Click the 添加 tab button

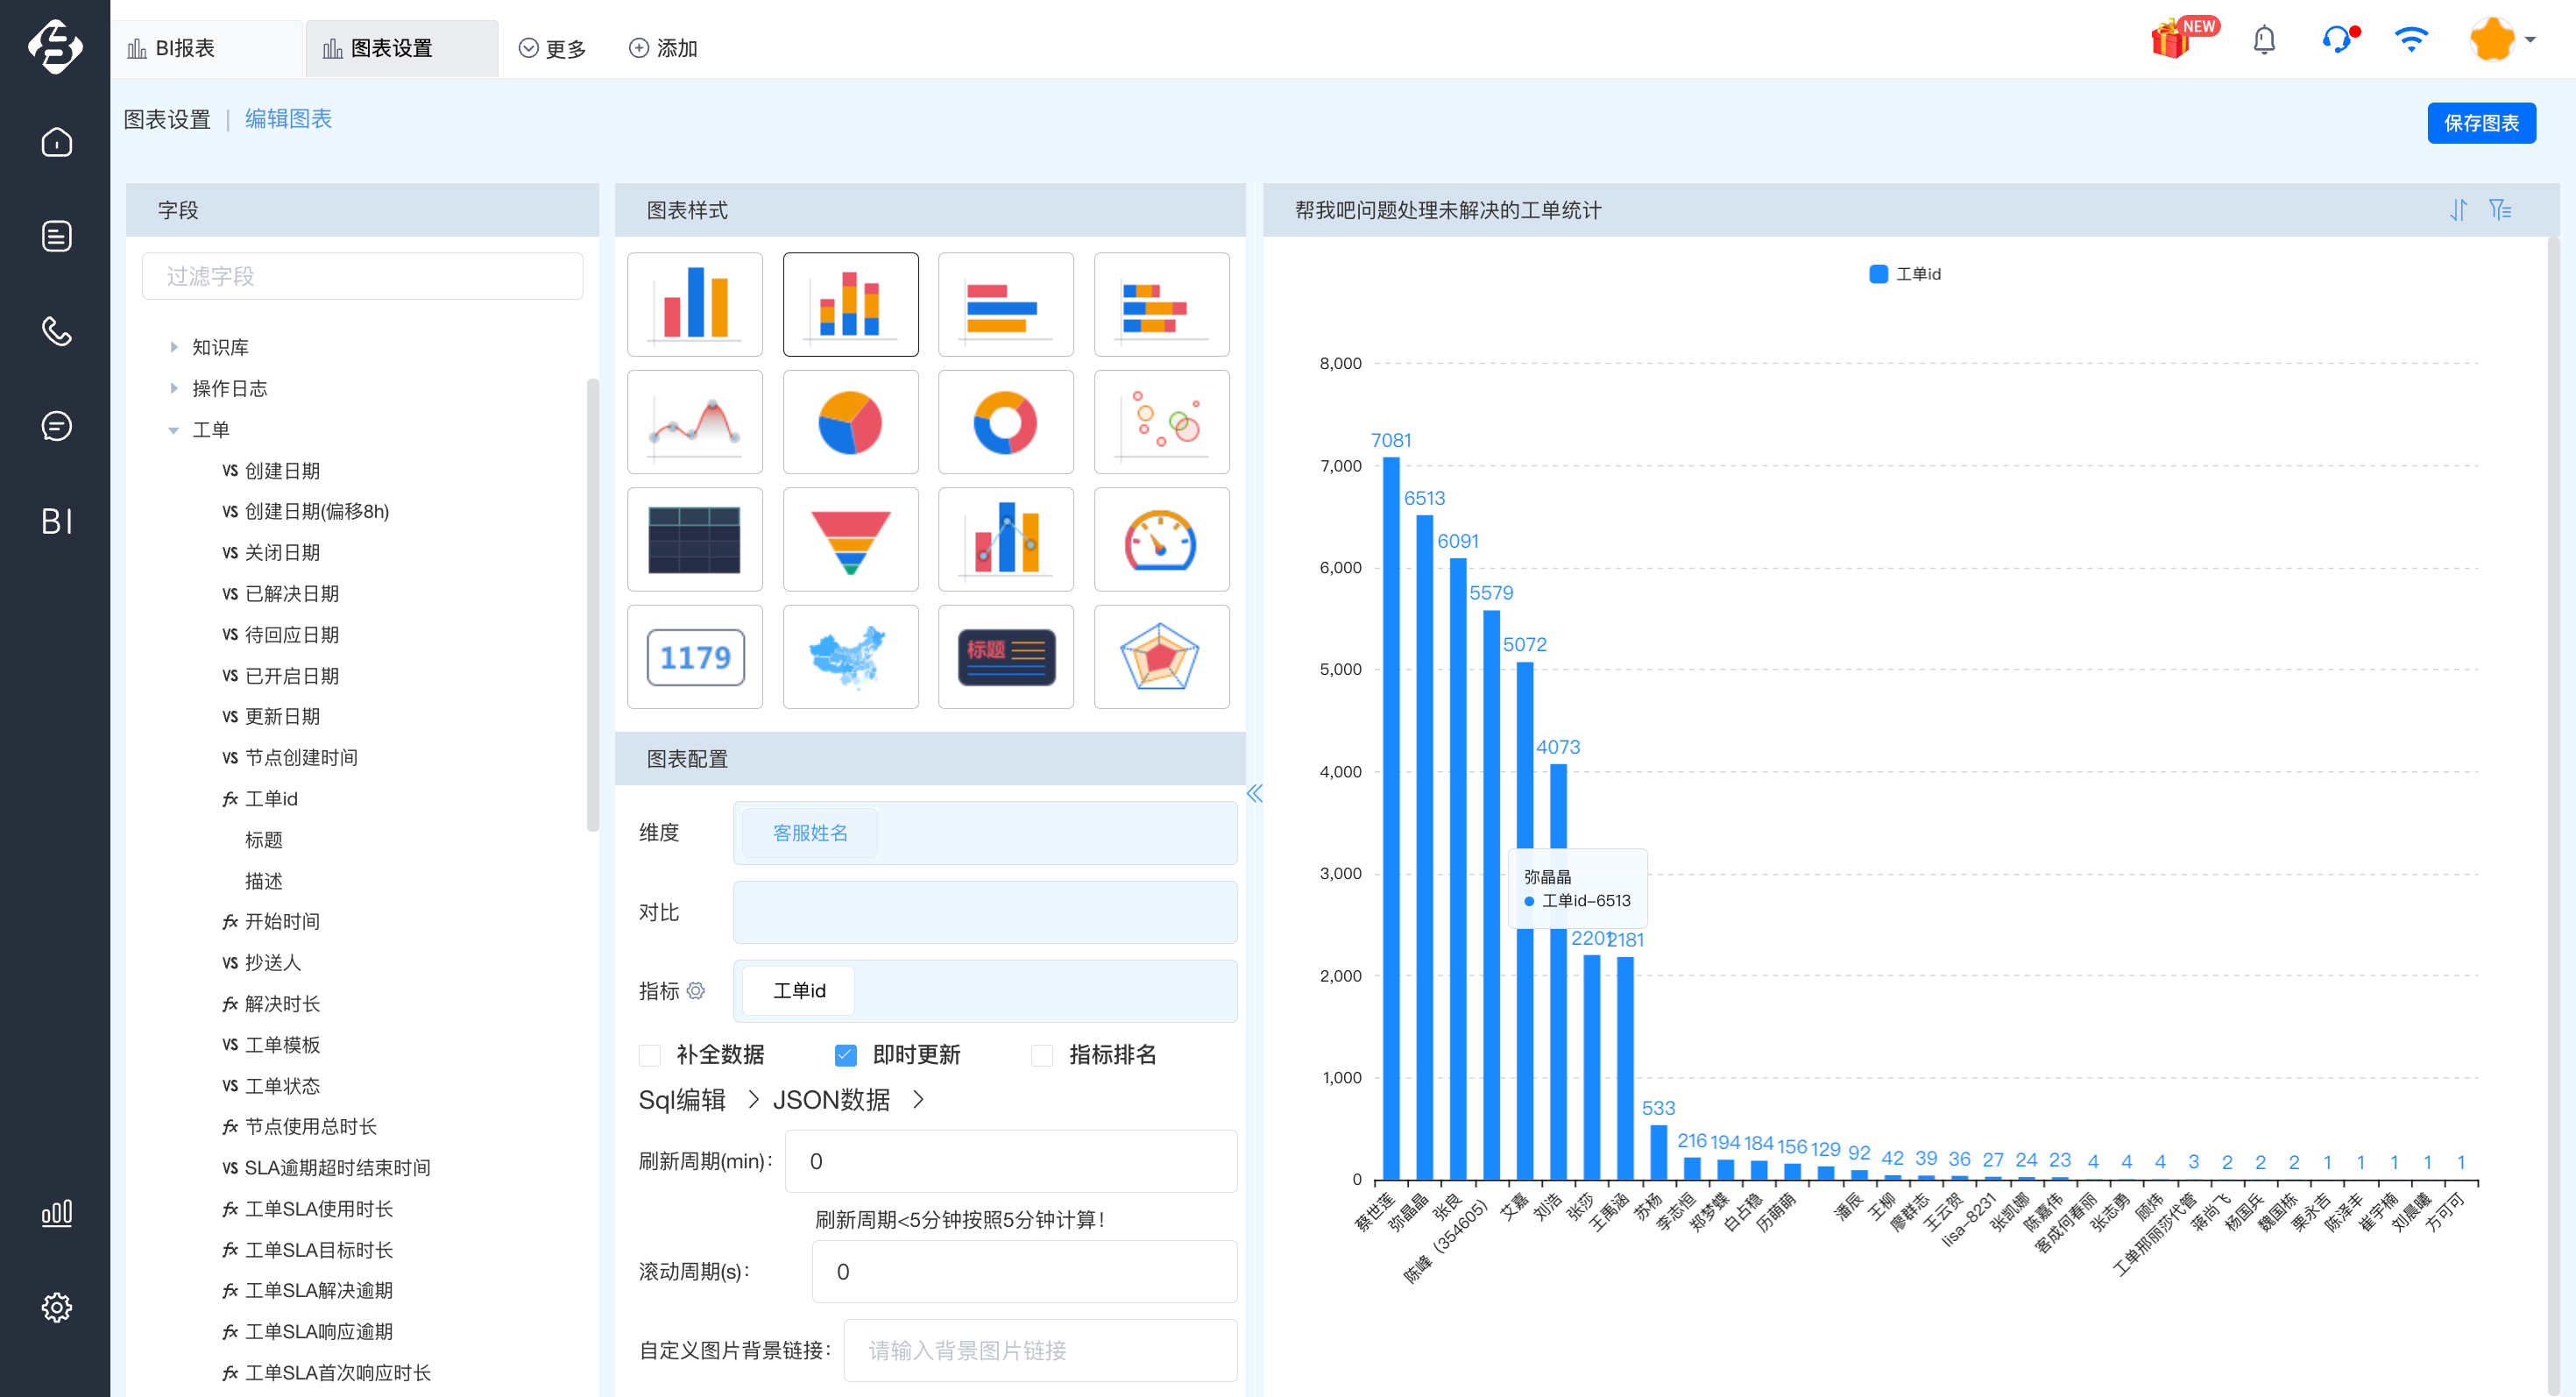[663, 48]
